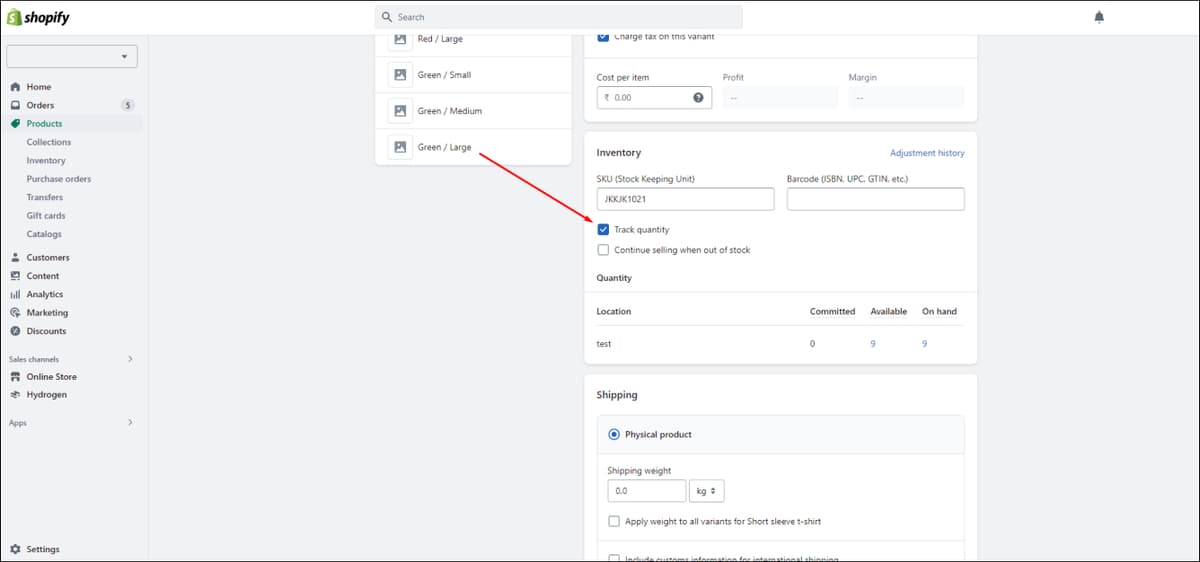
Task: Open the notifications bell
Action: 1099,17
